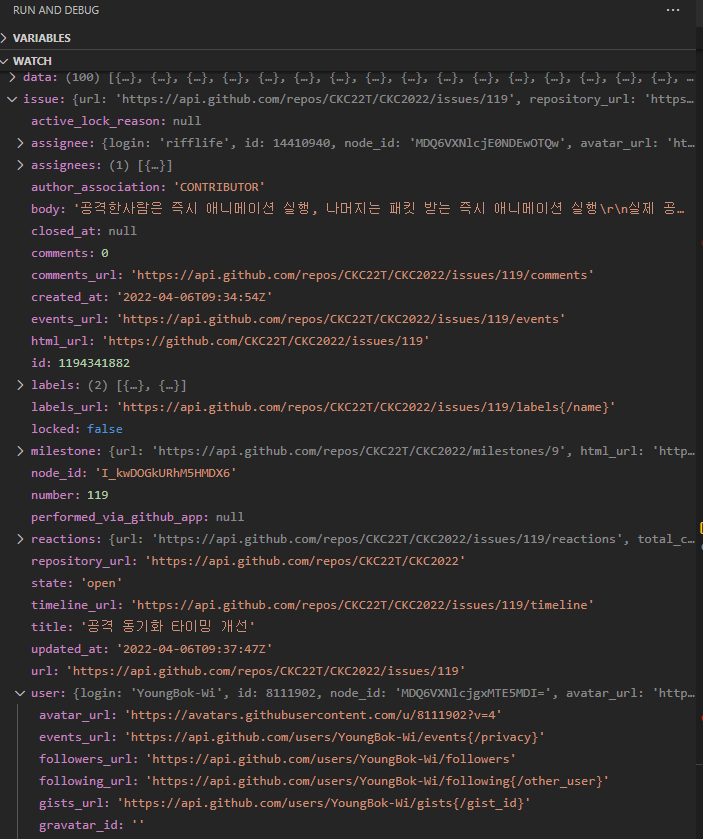Select the title property row
Image resolution: width=703 pixels, height=839 pixels.
144,627
